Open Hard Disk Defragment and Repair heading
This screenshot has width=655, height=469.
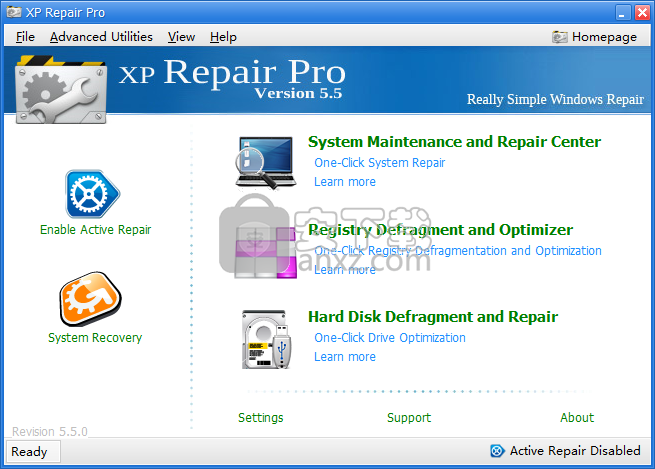[x=433, y=317]
